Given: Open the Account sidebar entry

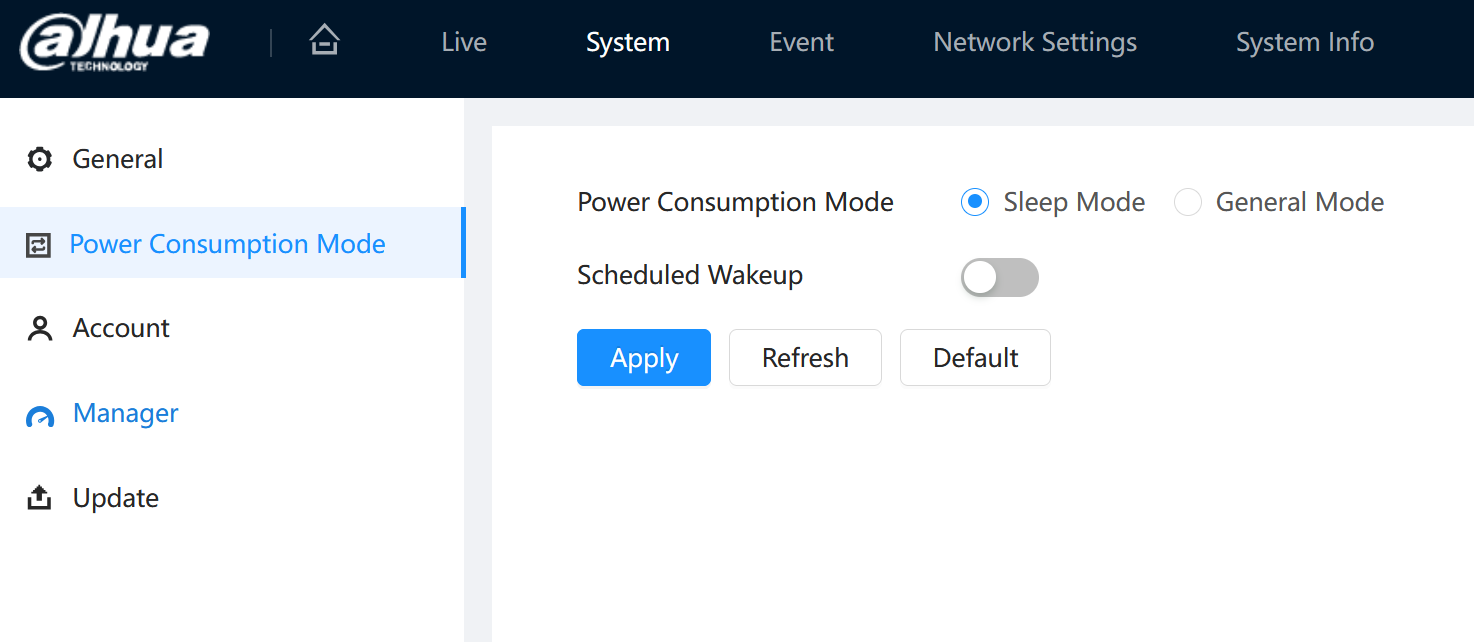Looking at the screenshot, I should pyautogui.click(x=232, y=329).
